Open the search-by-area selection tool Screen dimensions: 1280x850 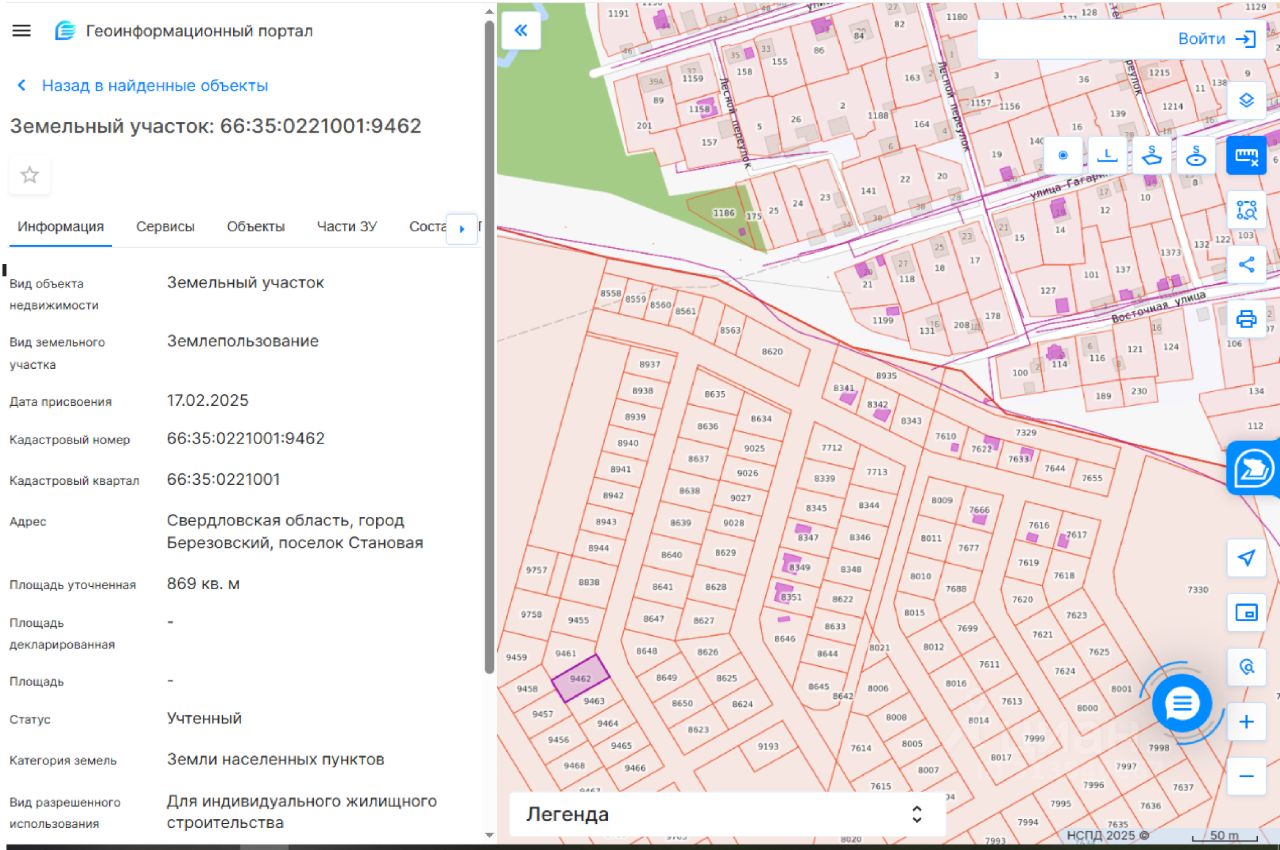(1246, 210)
